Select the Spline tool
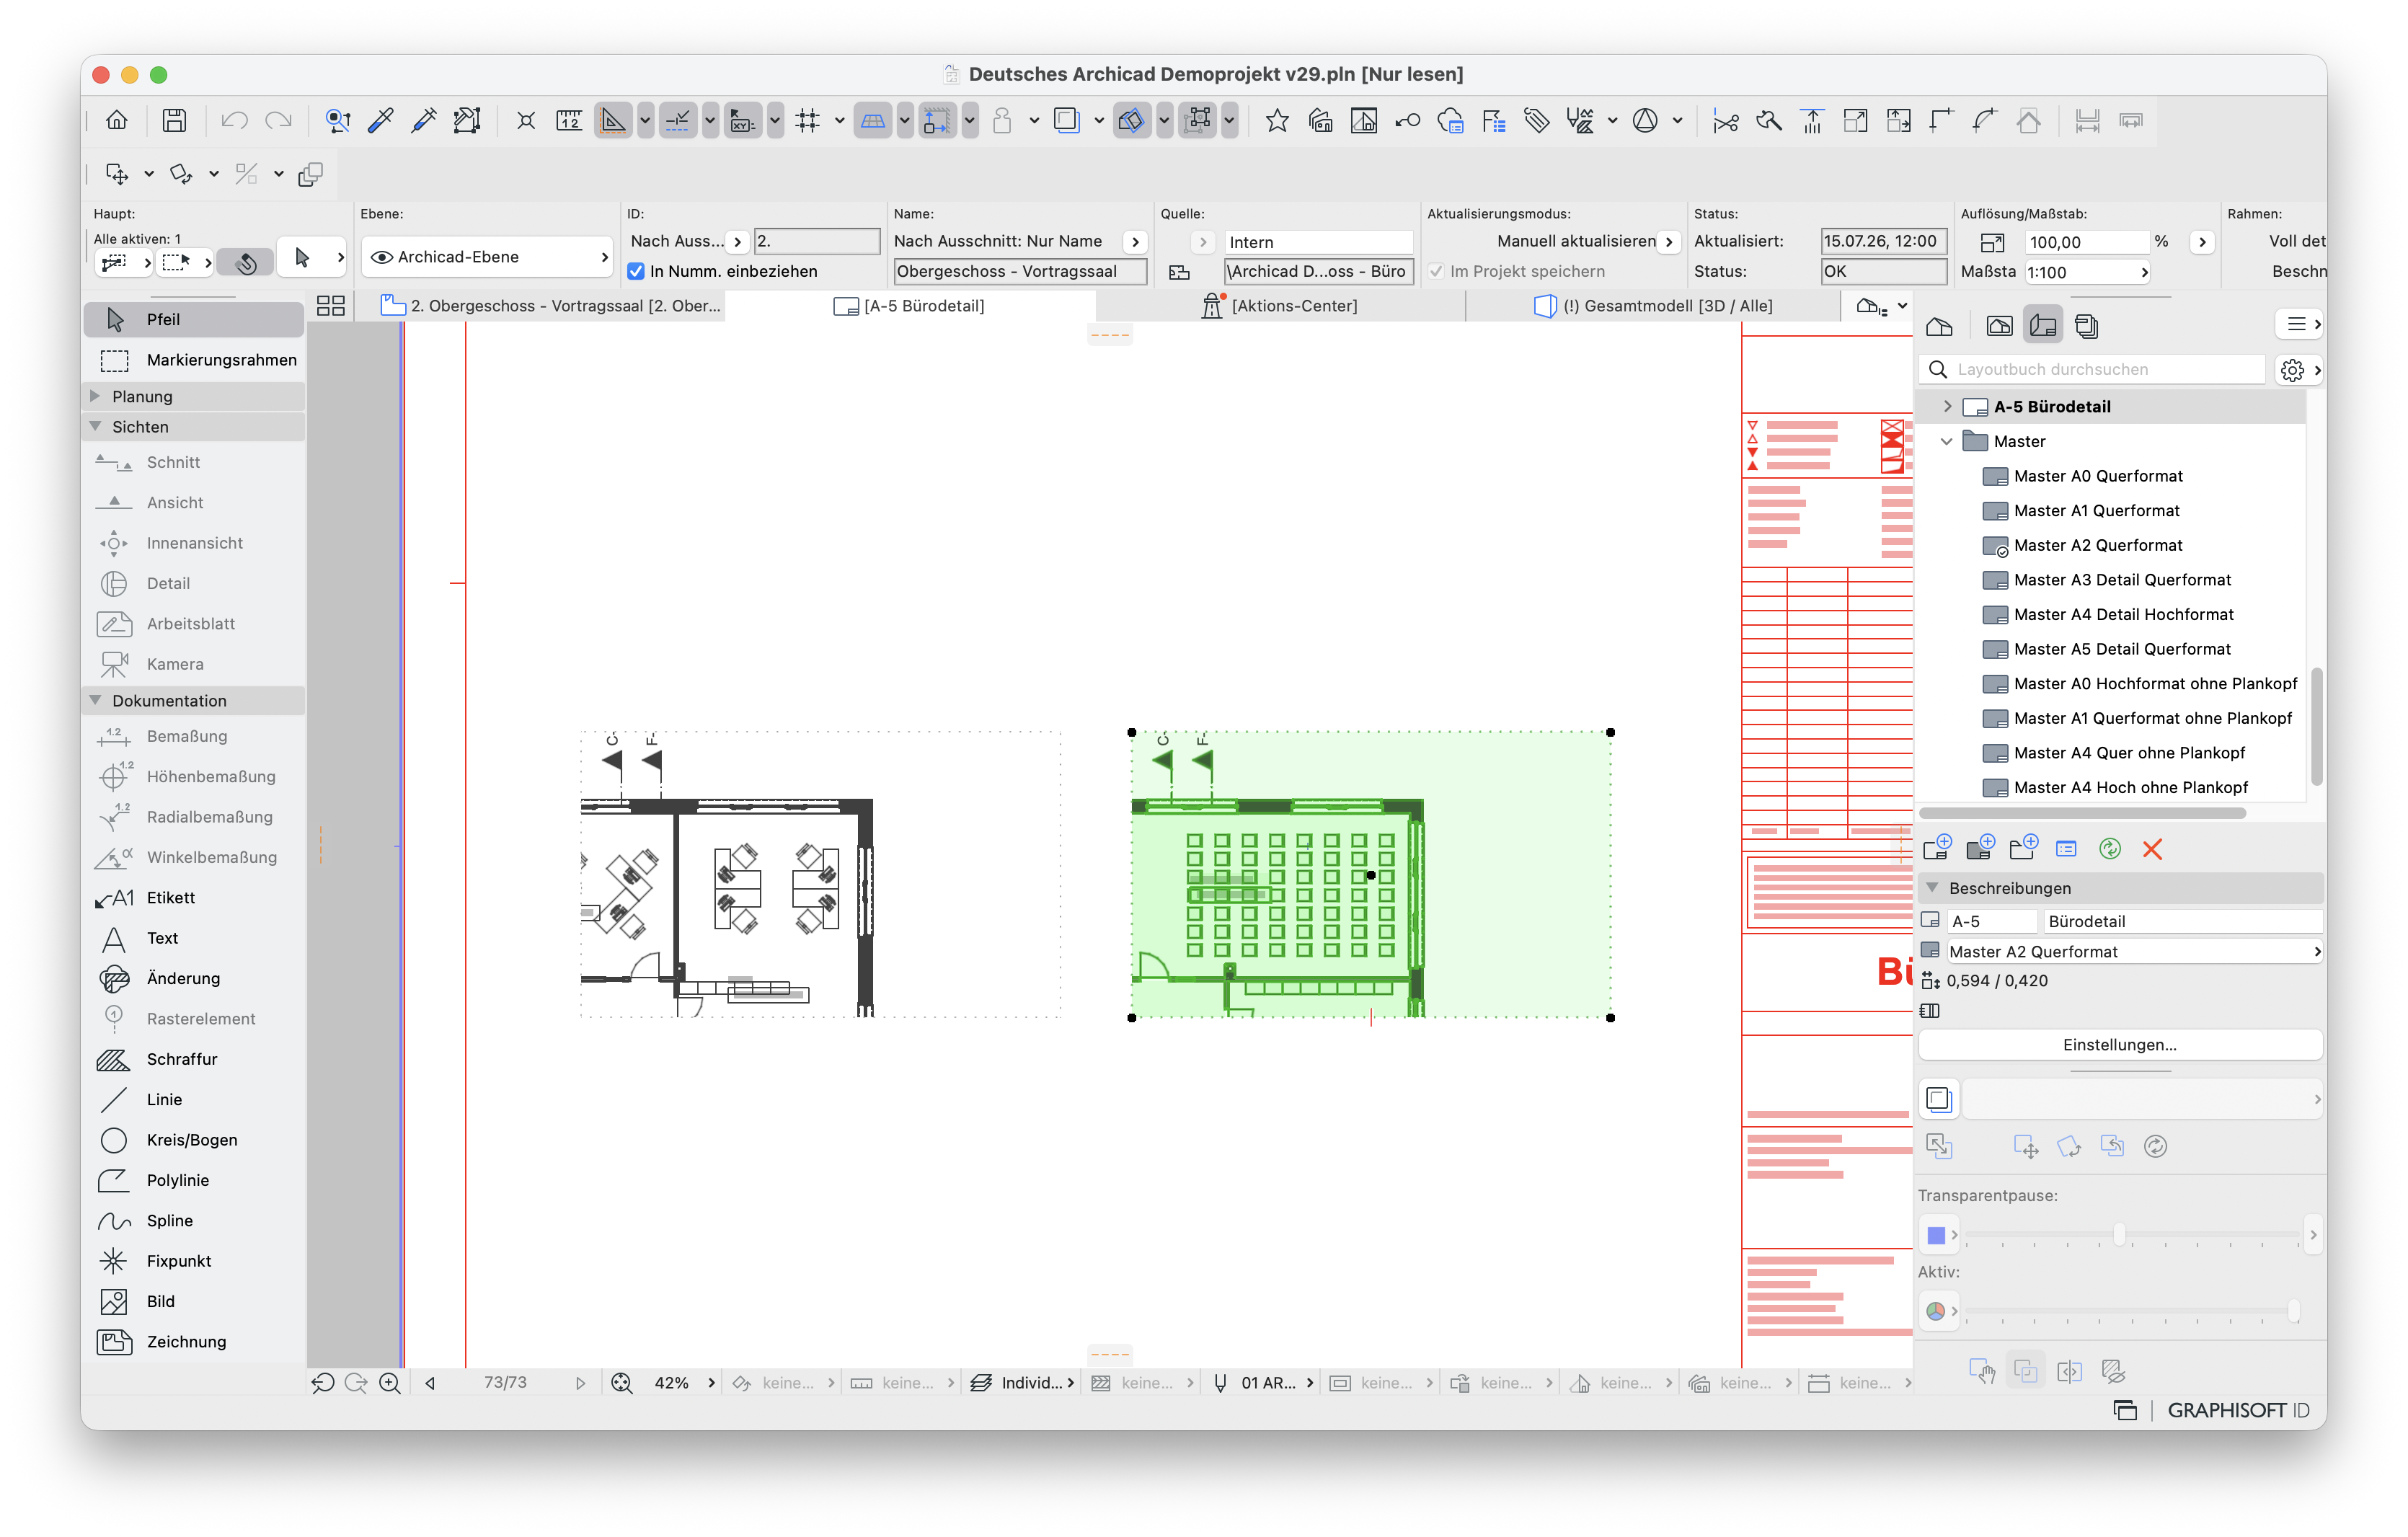Screen dimensions: 2408x1537 (193, 1221)
